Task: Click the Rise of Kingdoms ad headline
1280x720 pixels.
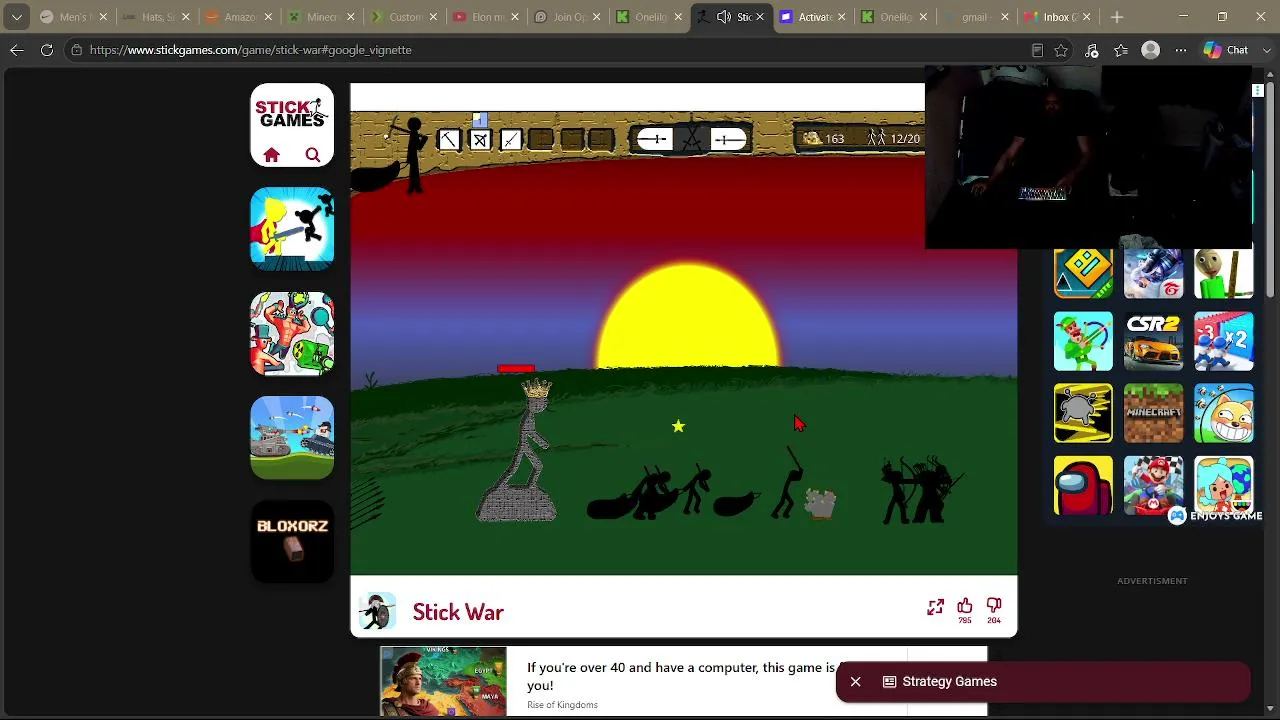Action: (x=681, y=676)
